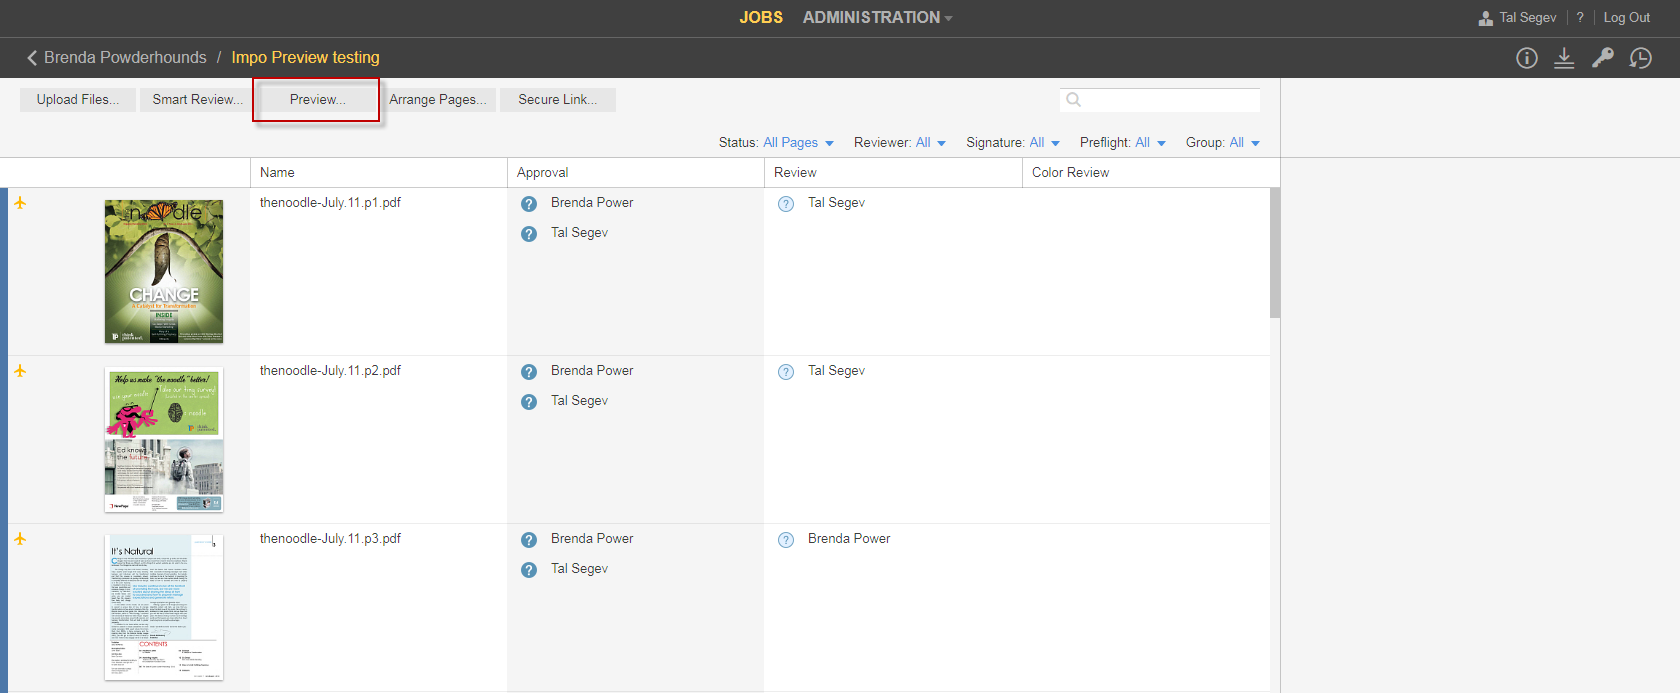Open the history clock icon
This screenshot has height=693, width=1680.
[1640, 58]
